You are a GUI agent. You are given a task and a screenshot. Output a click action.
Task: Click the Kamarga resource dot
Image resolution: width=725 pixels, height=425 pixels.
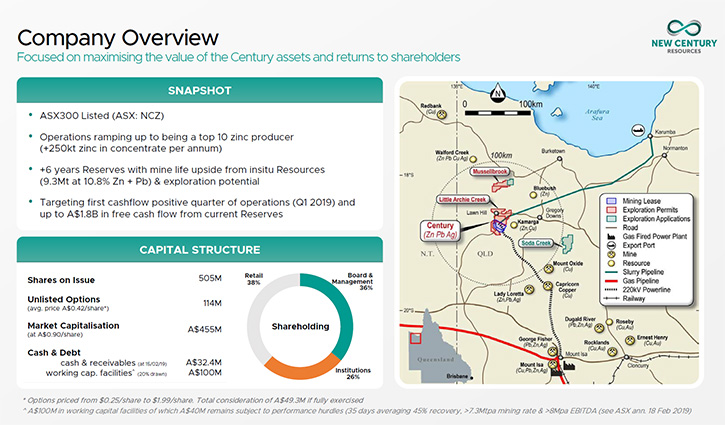tap(514, 225)
